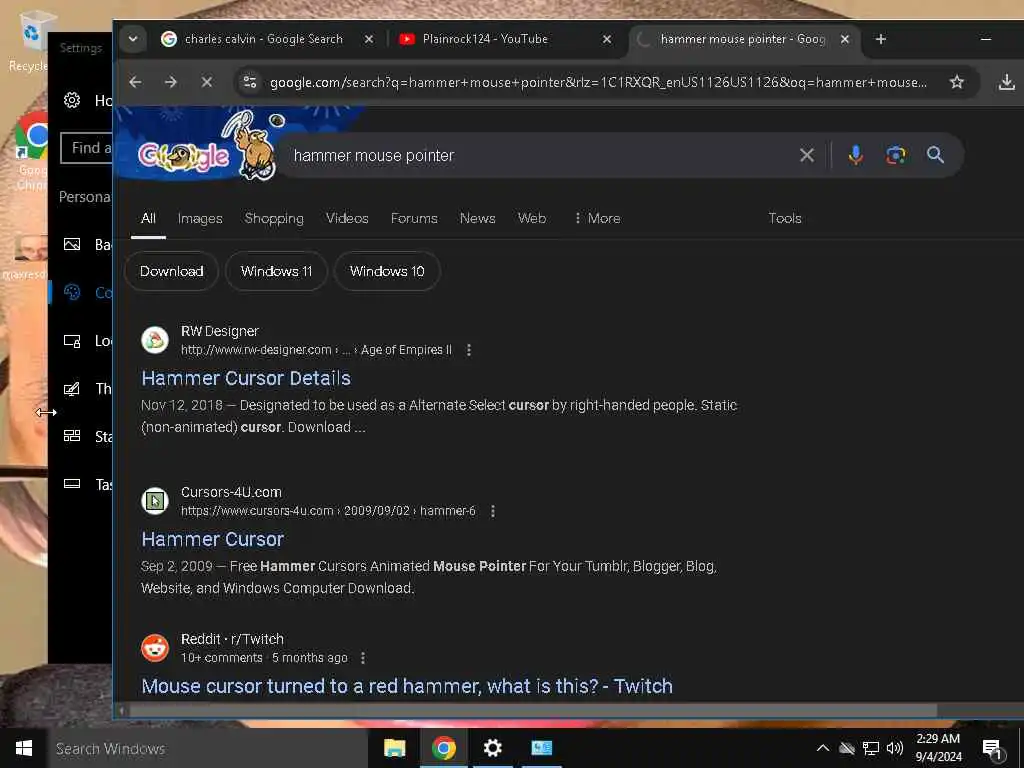This screenshot has height=768, width=1024.
Task: Search by image with Google Lens
Action: [895, 155]
